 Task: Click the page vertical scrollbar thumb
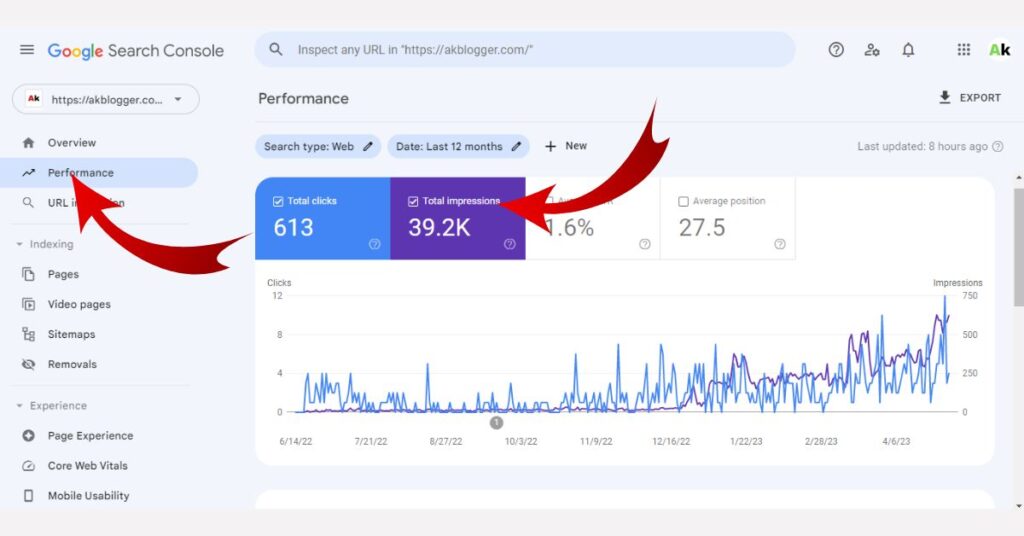pos(1018,245)
